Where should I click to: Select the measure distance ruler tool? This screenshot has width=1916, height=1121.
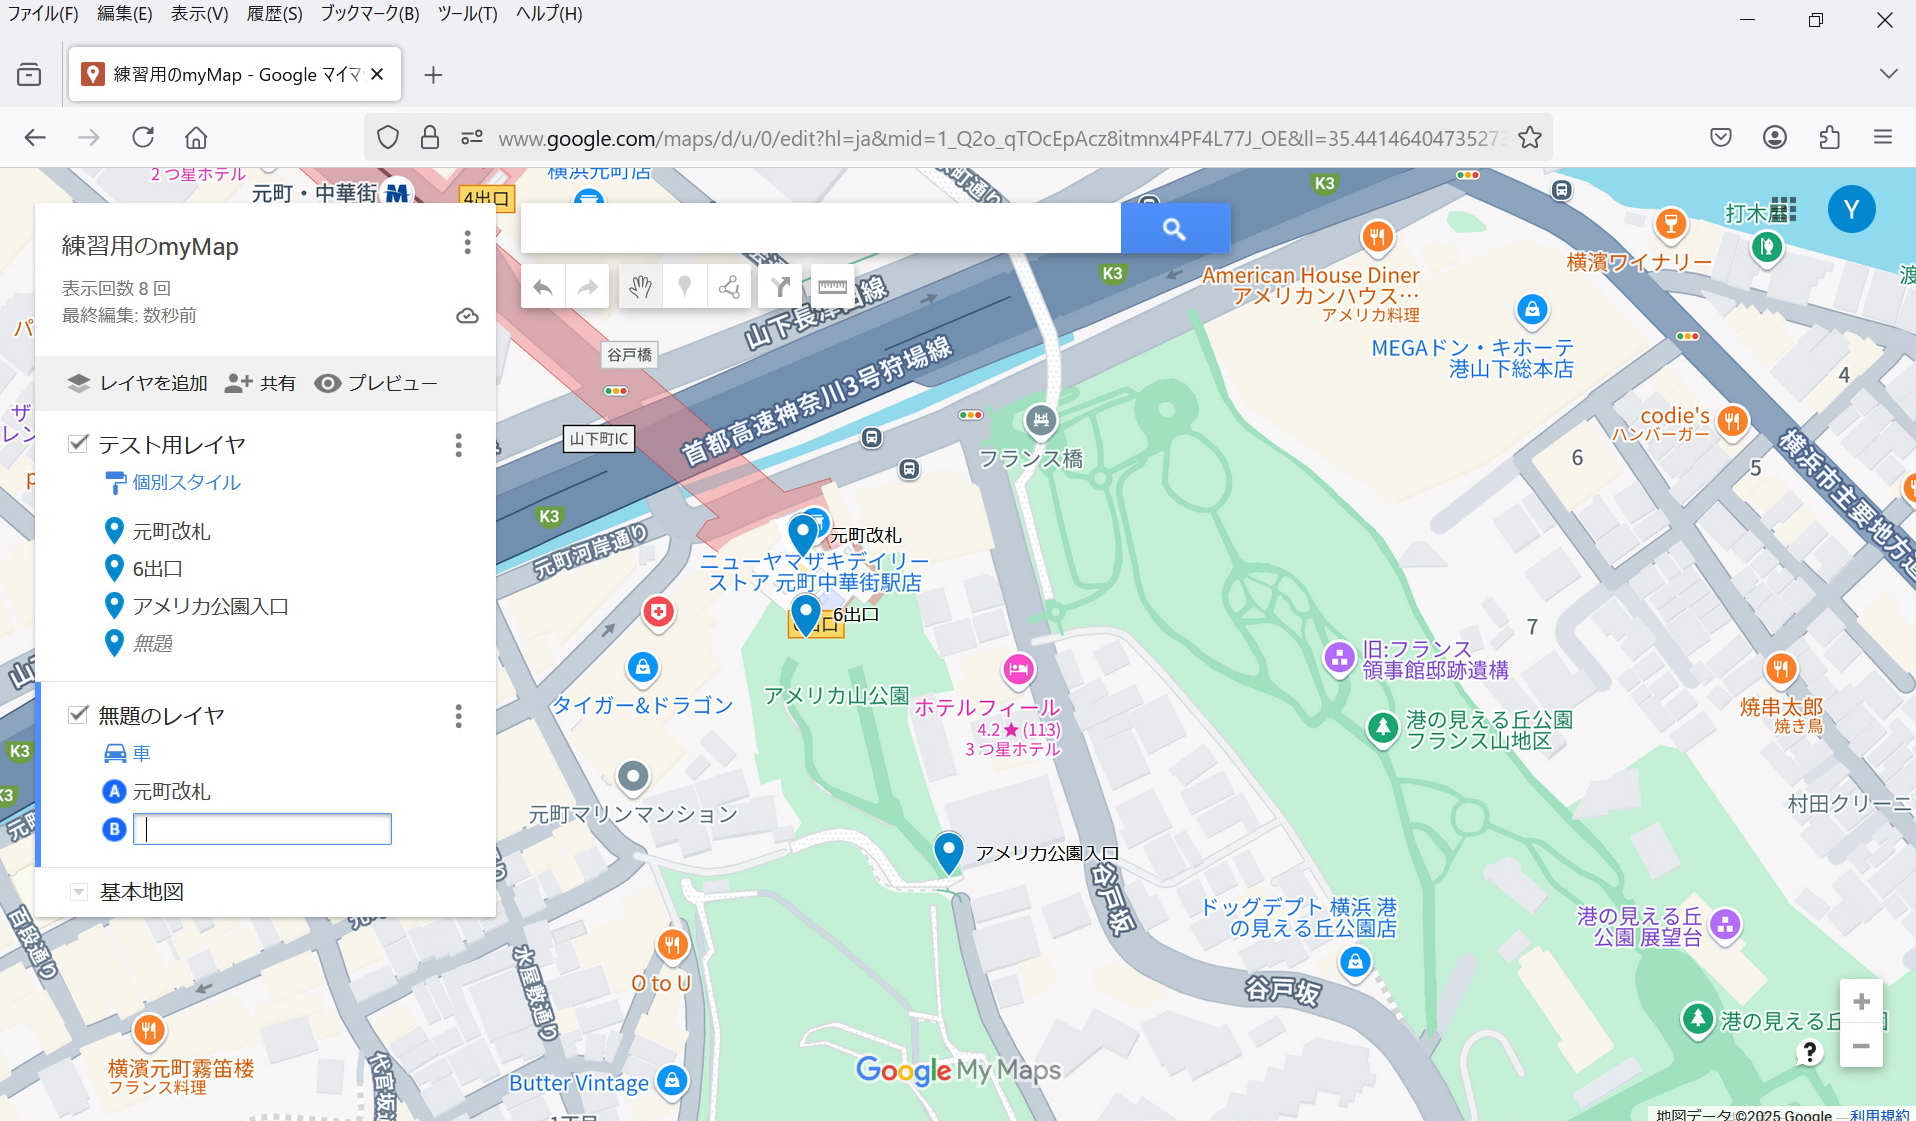coord(832,288)
